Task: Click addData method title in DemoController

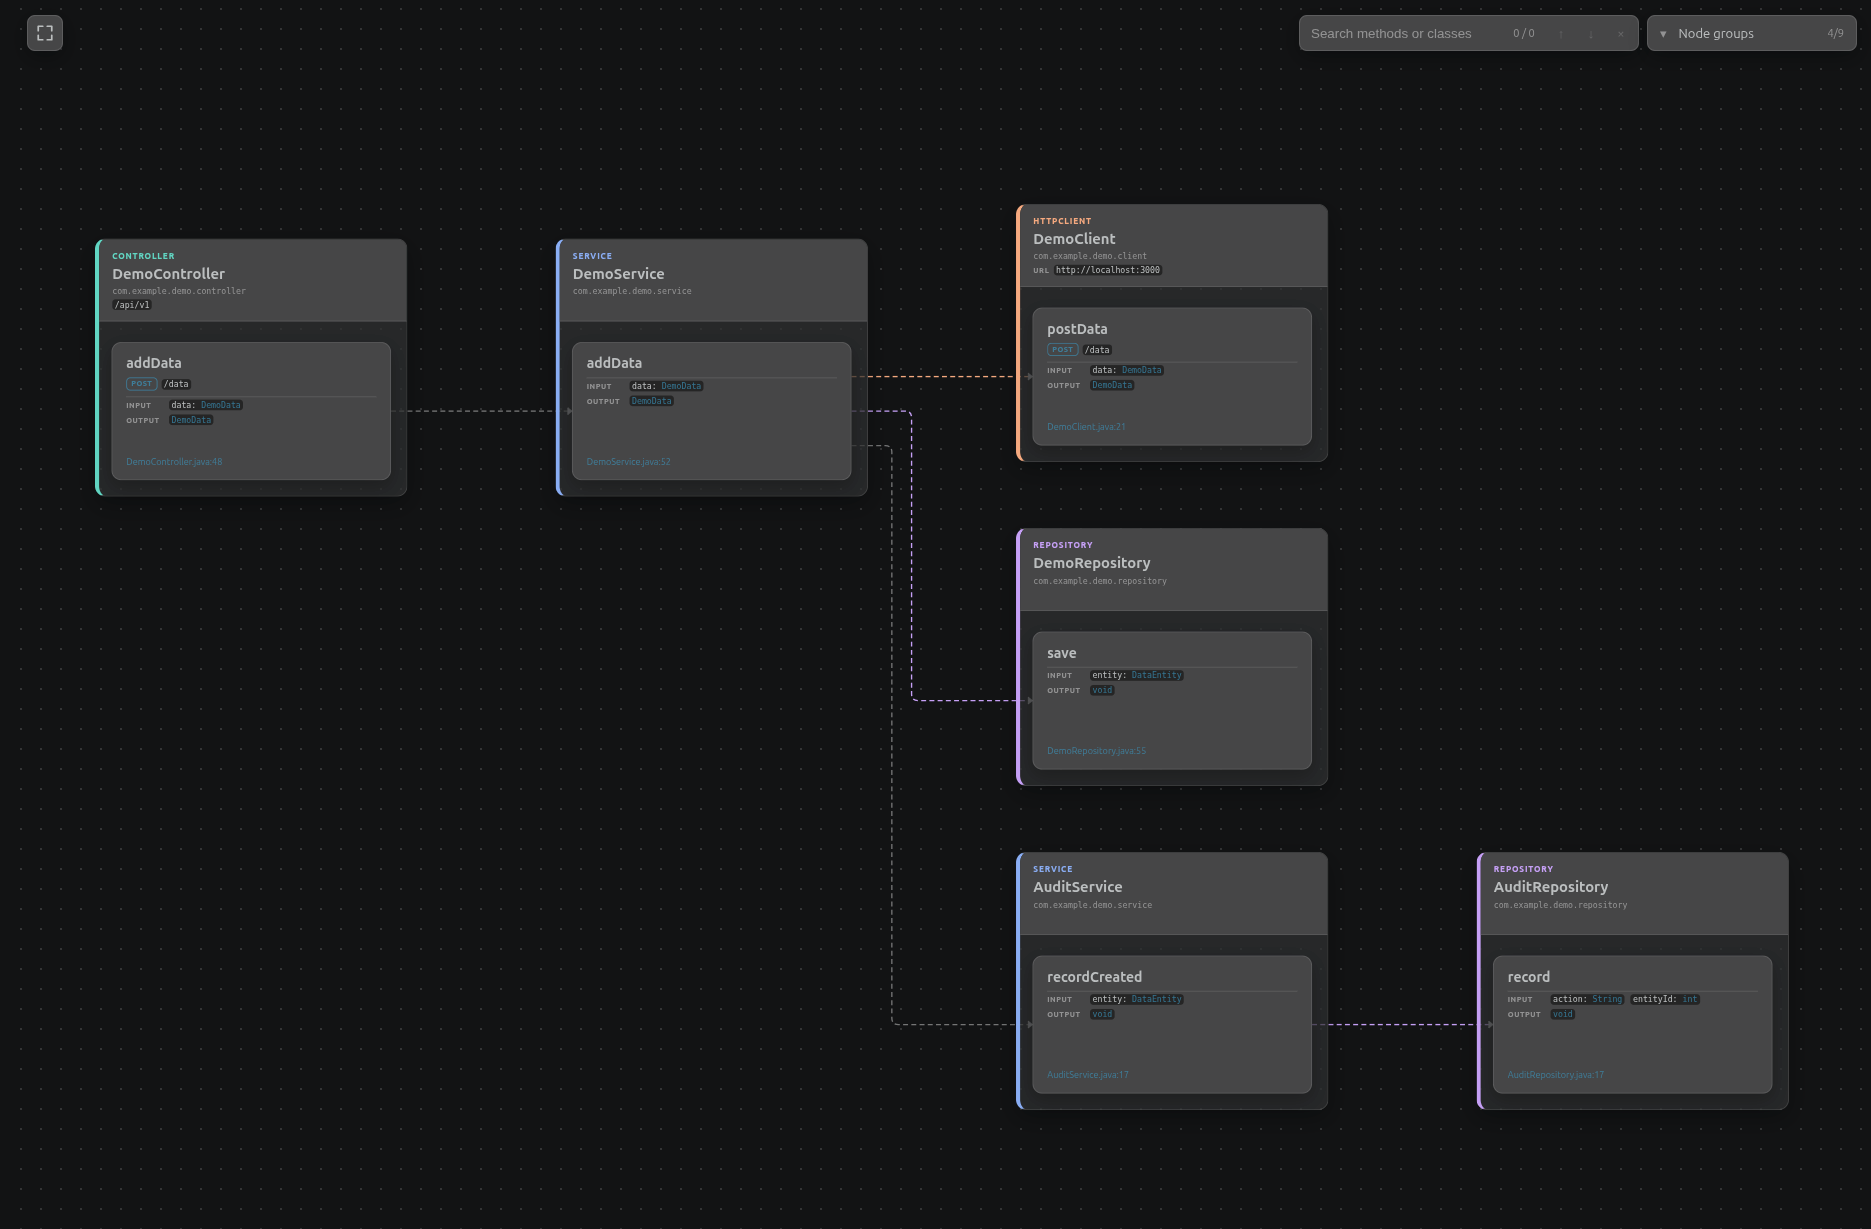Action: [x=153, y=363]
